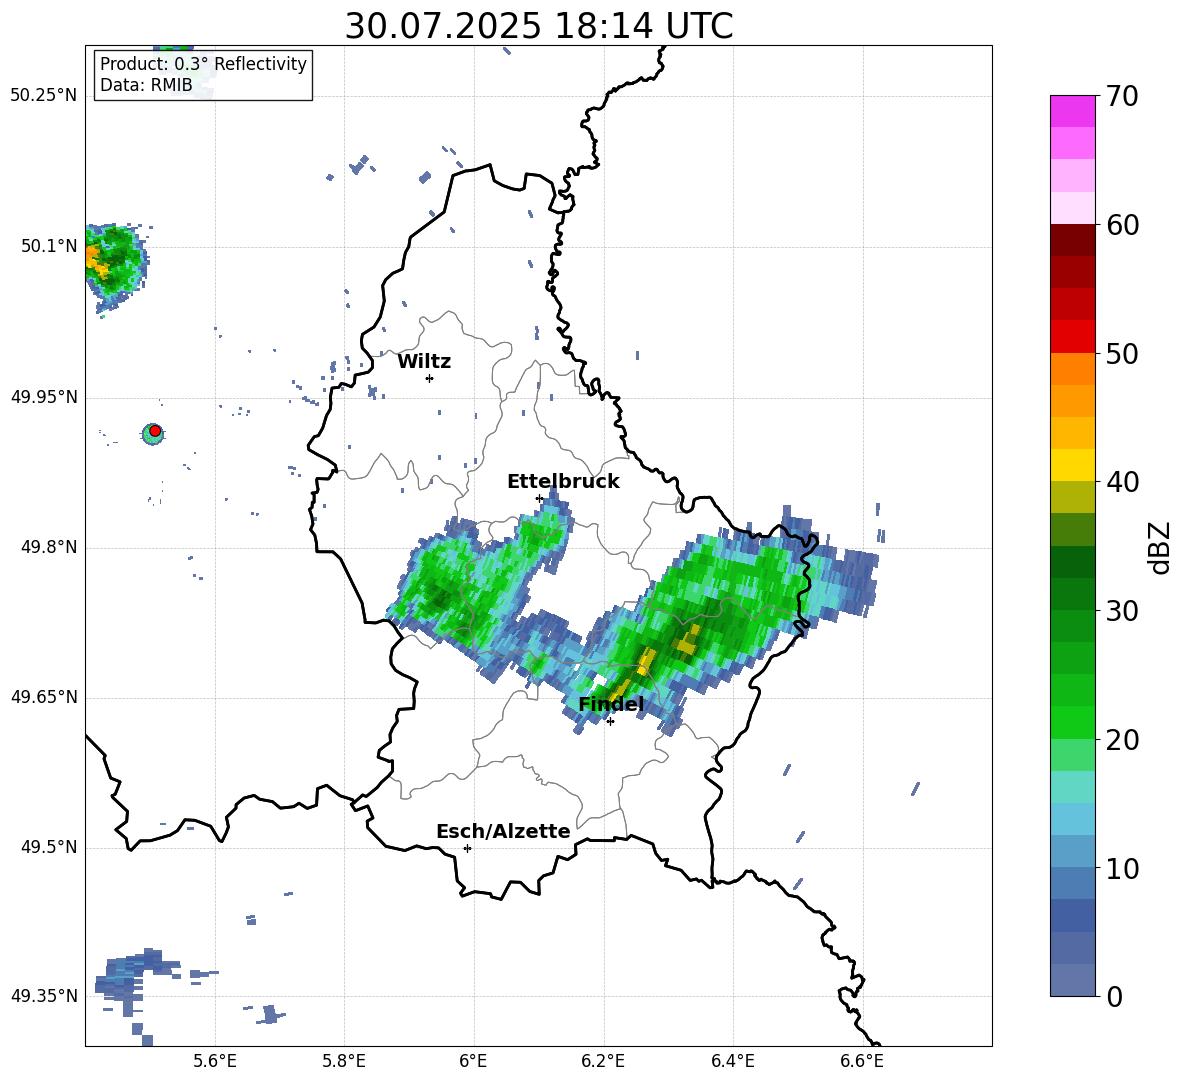The width and height of the screenshot is (1184, 1081).
Task: Pick the dark maroon swatch below 60 dBZ
Action: (1072, 240)
